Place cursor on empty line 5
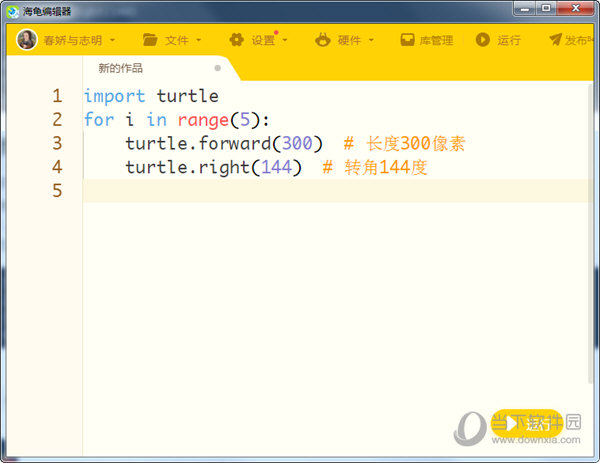 pyautogui.click(x=300, y=190)
